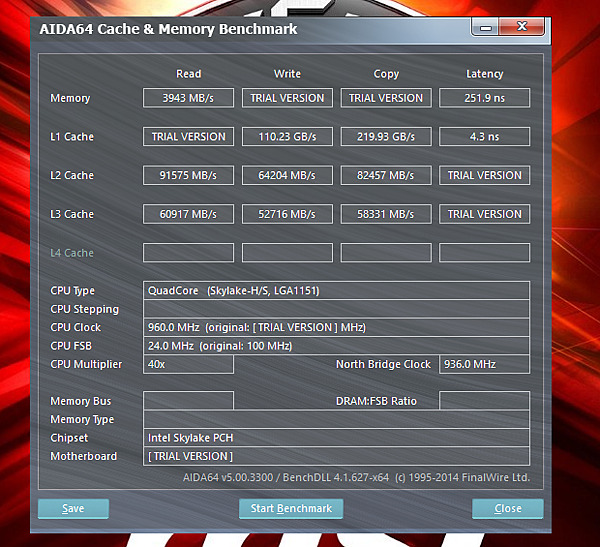Click the CPU Multiplier 40x field
The height and width of the screenshot is (547, 600).
click(x=188, y=364)
